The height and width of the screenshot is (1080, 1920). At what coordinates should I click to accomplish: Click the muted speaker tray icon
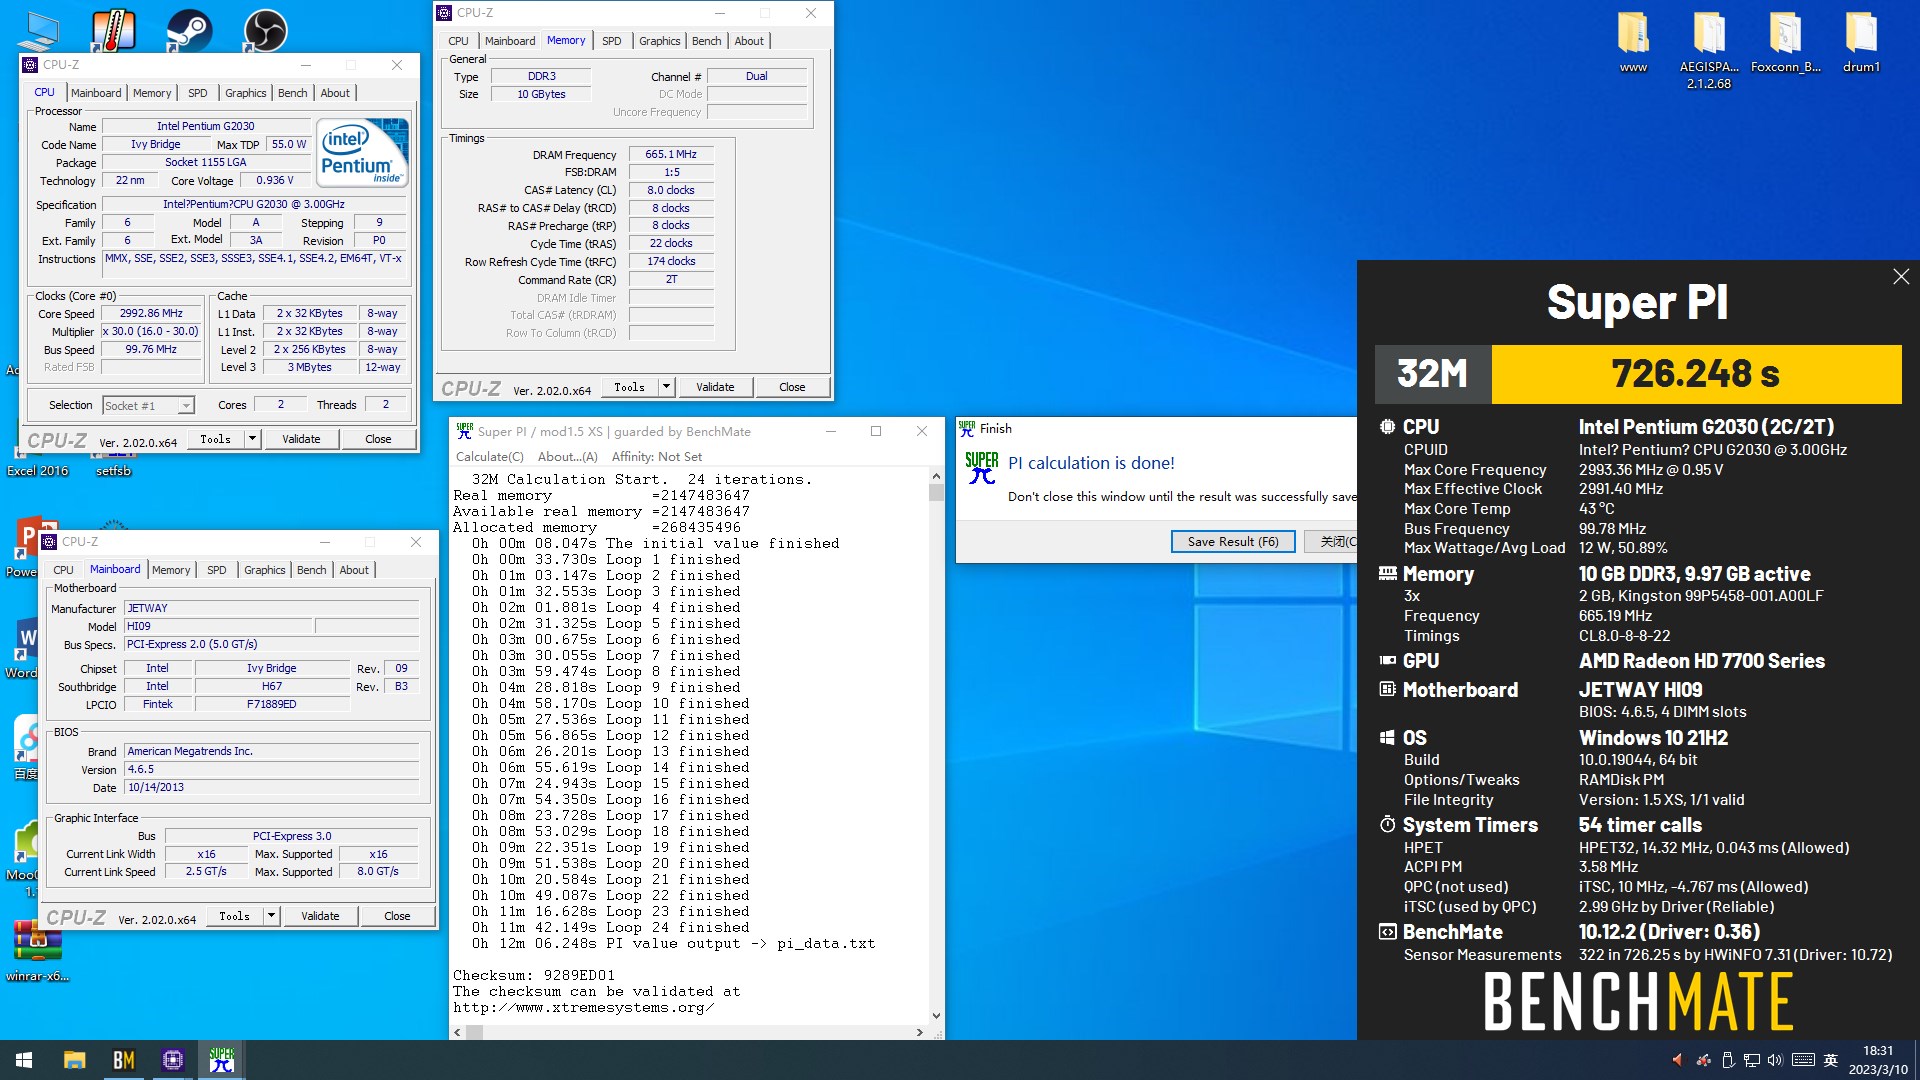1677,1060
